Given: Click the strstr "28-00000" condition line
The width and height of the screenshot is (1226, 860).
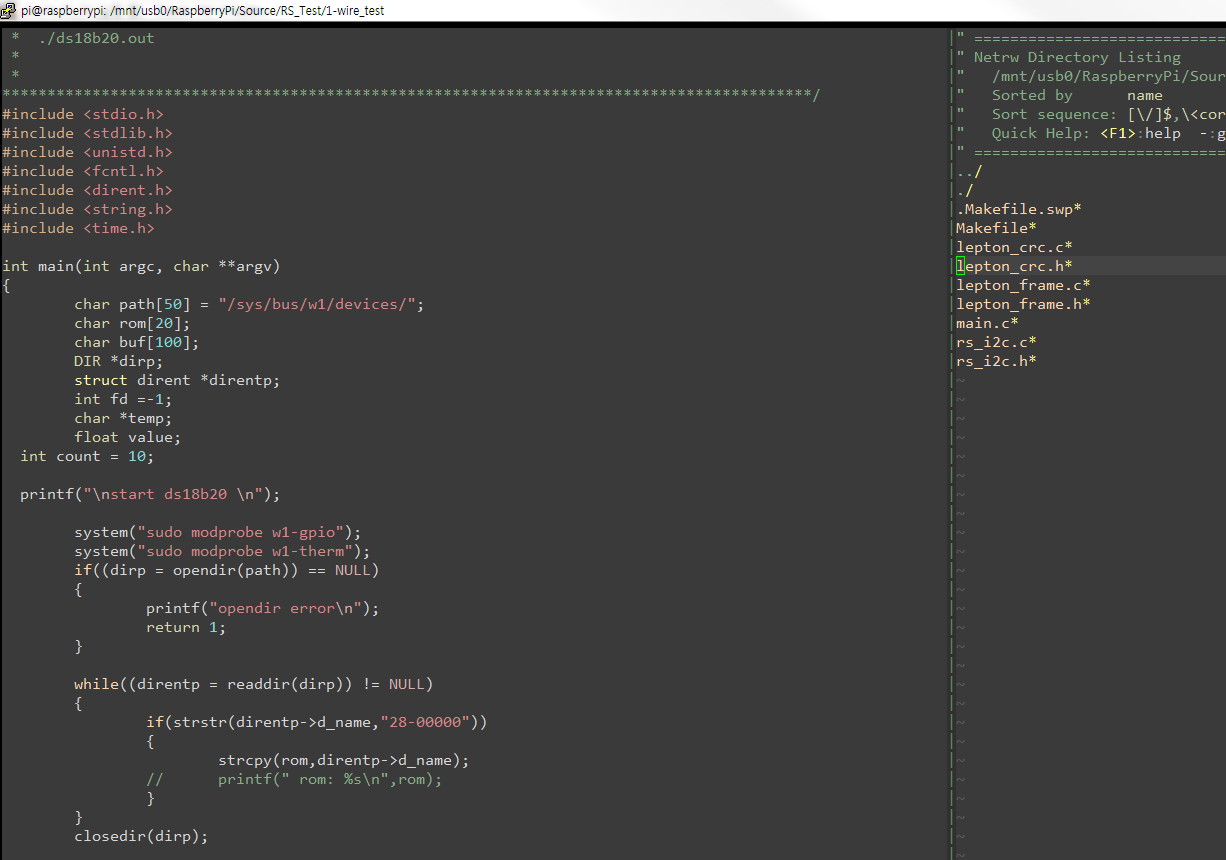Looking at the screenshot, I should 317,722.
